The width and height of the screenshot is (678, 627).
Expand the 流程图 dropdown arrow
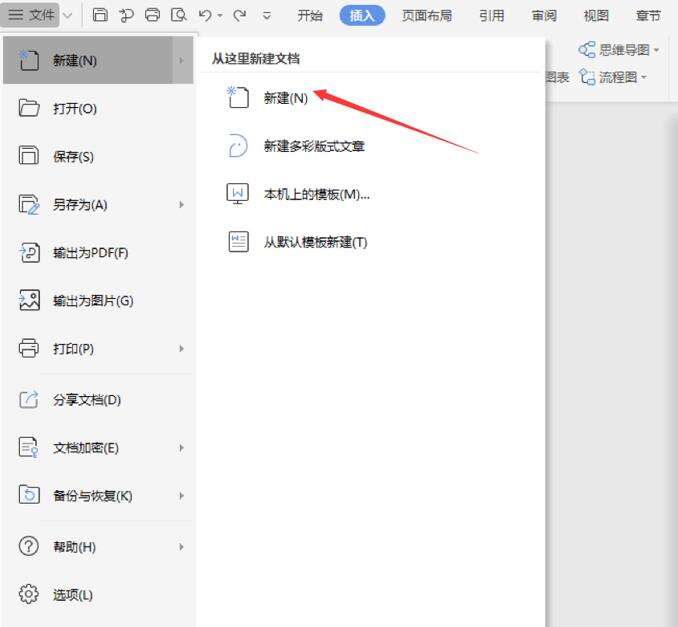click(x=643, y=77)
